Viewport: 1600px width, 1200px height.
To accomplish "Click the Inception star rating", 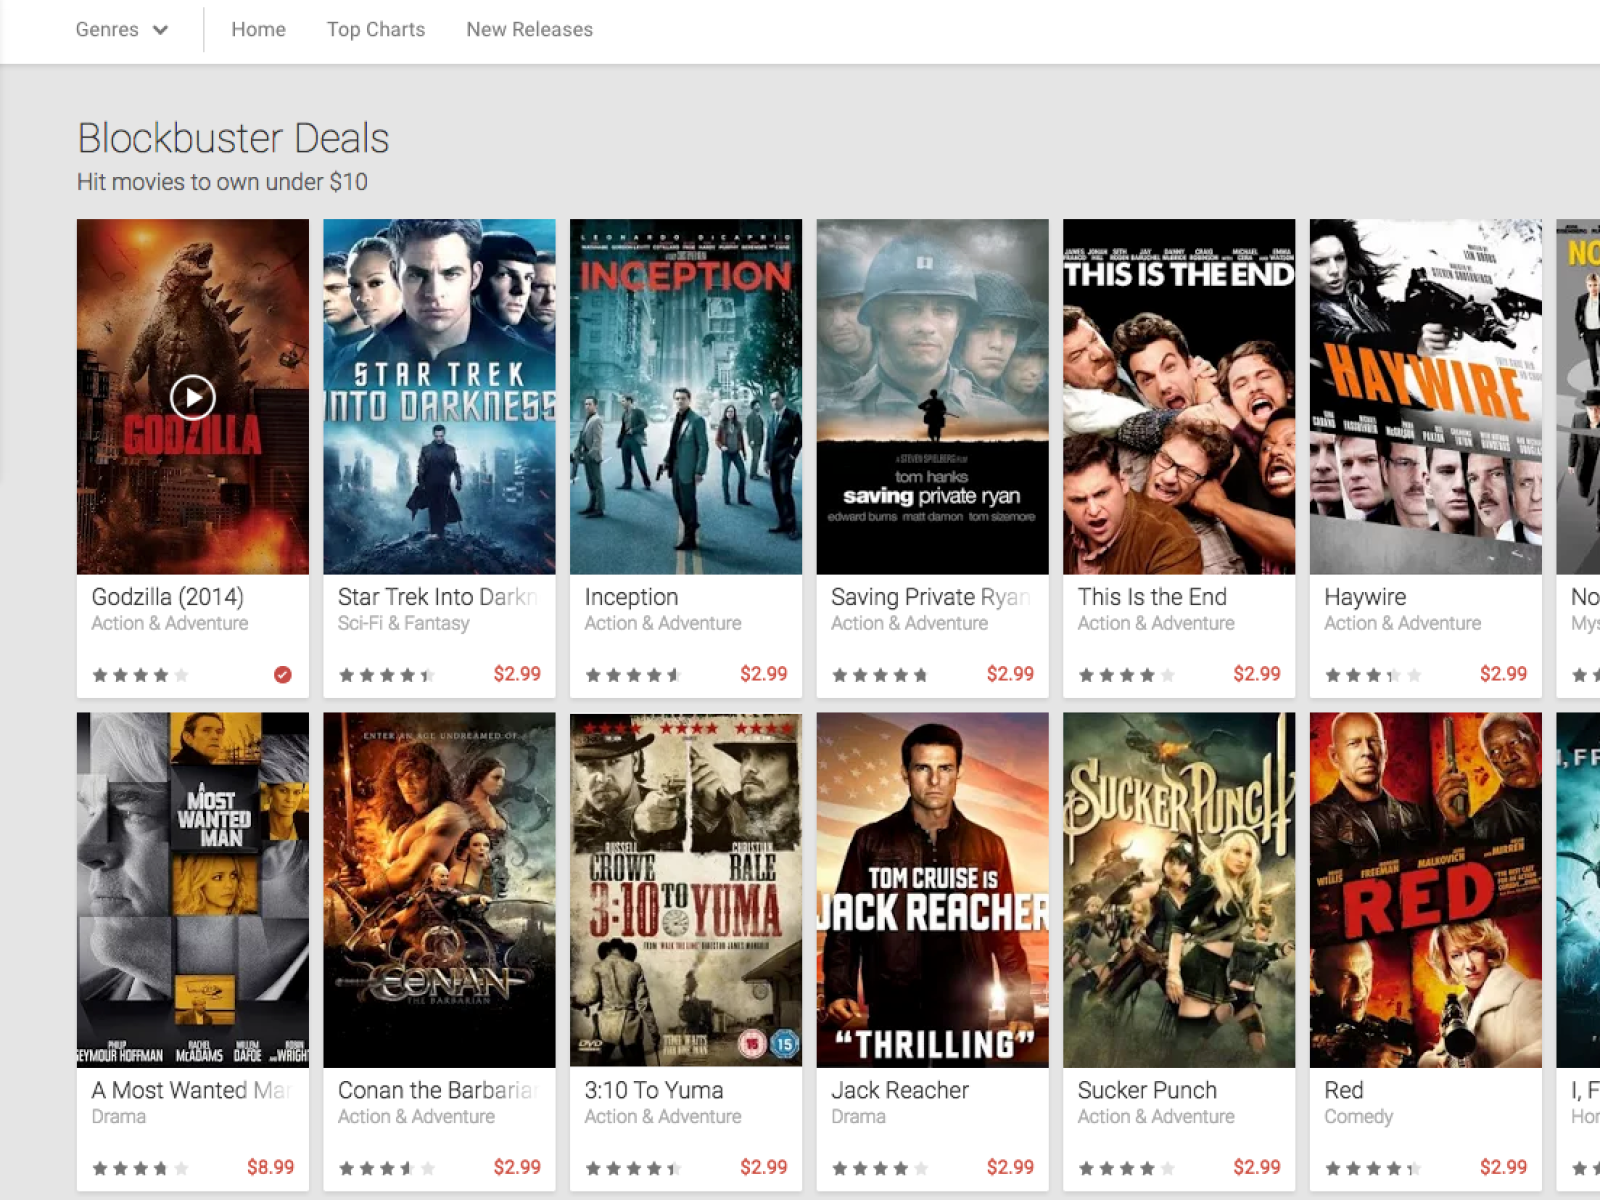I will pyautogui.click(x=632, y=675).
